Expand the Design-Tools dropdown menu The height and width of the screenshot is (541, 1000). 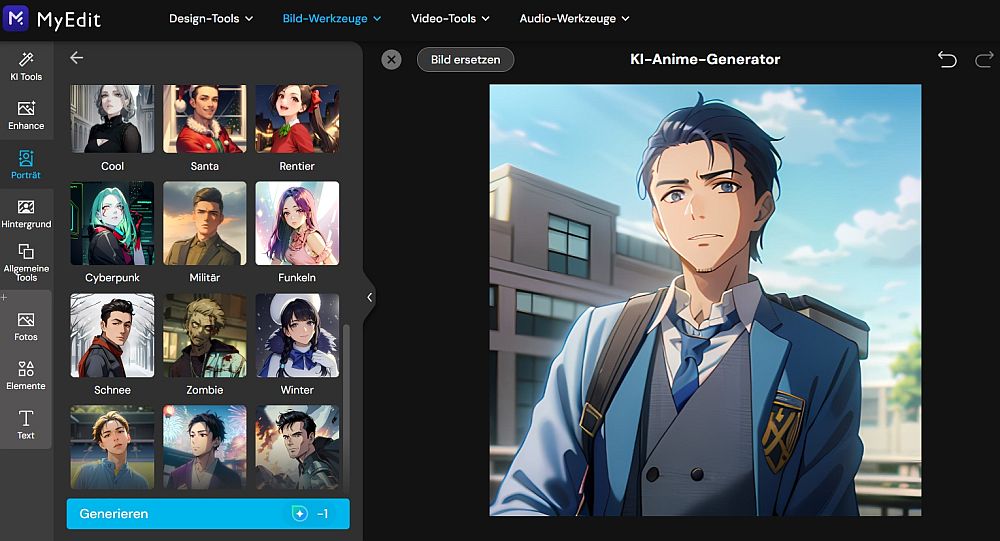coord(211,19)
